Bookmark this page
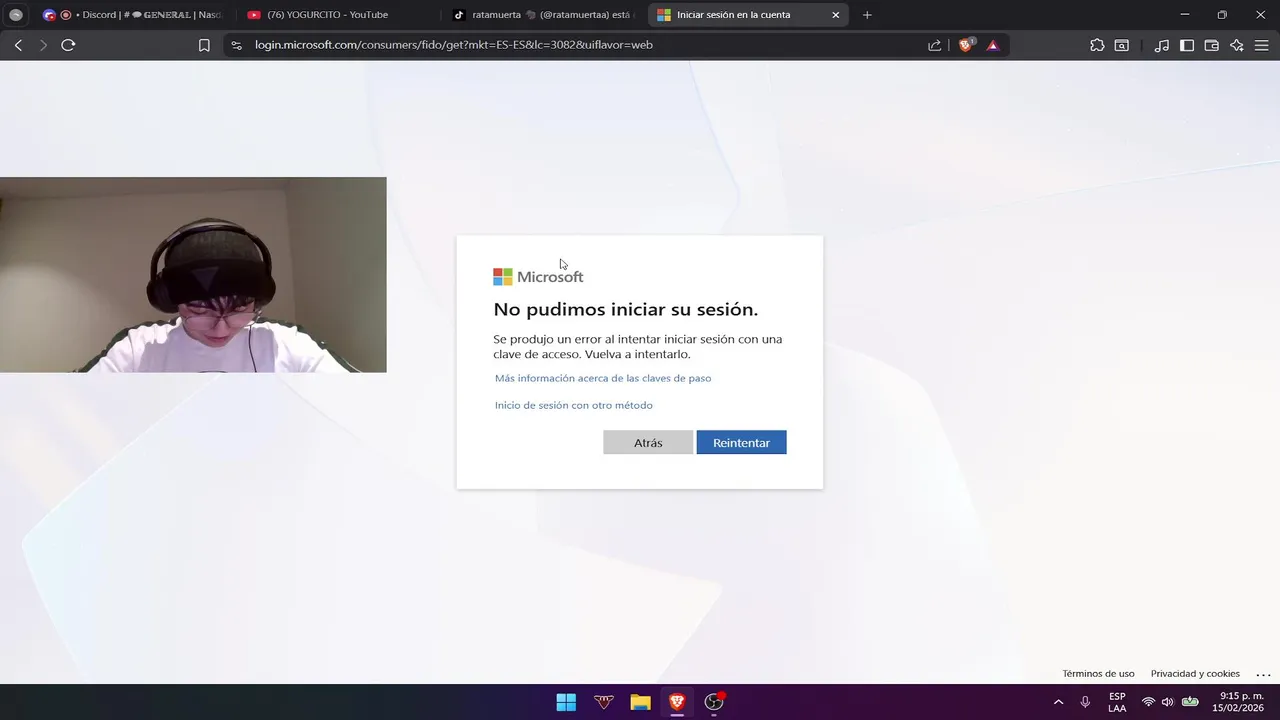Screen dimensions: 1280x720 (x=204, y=45)
